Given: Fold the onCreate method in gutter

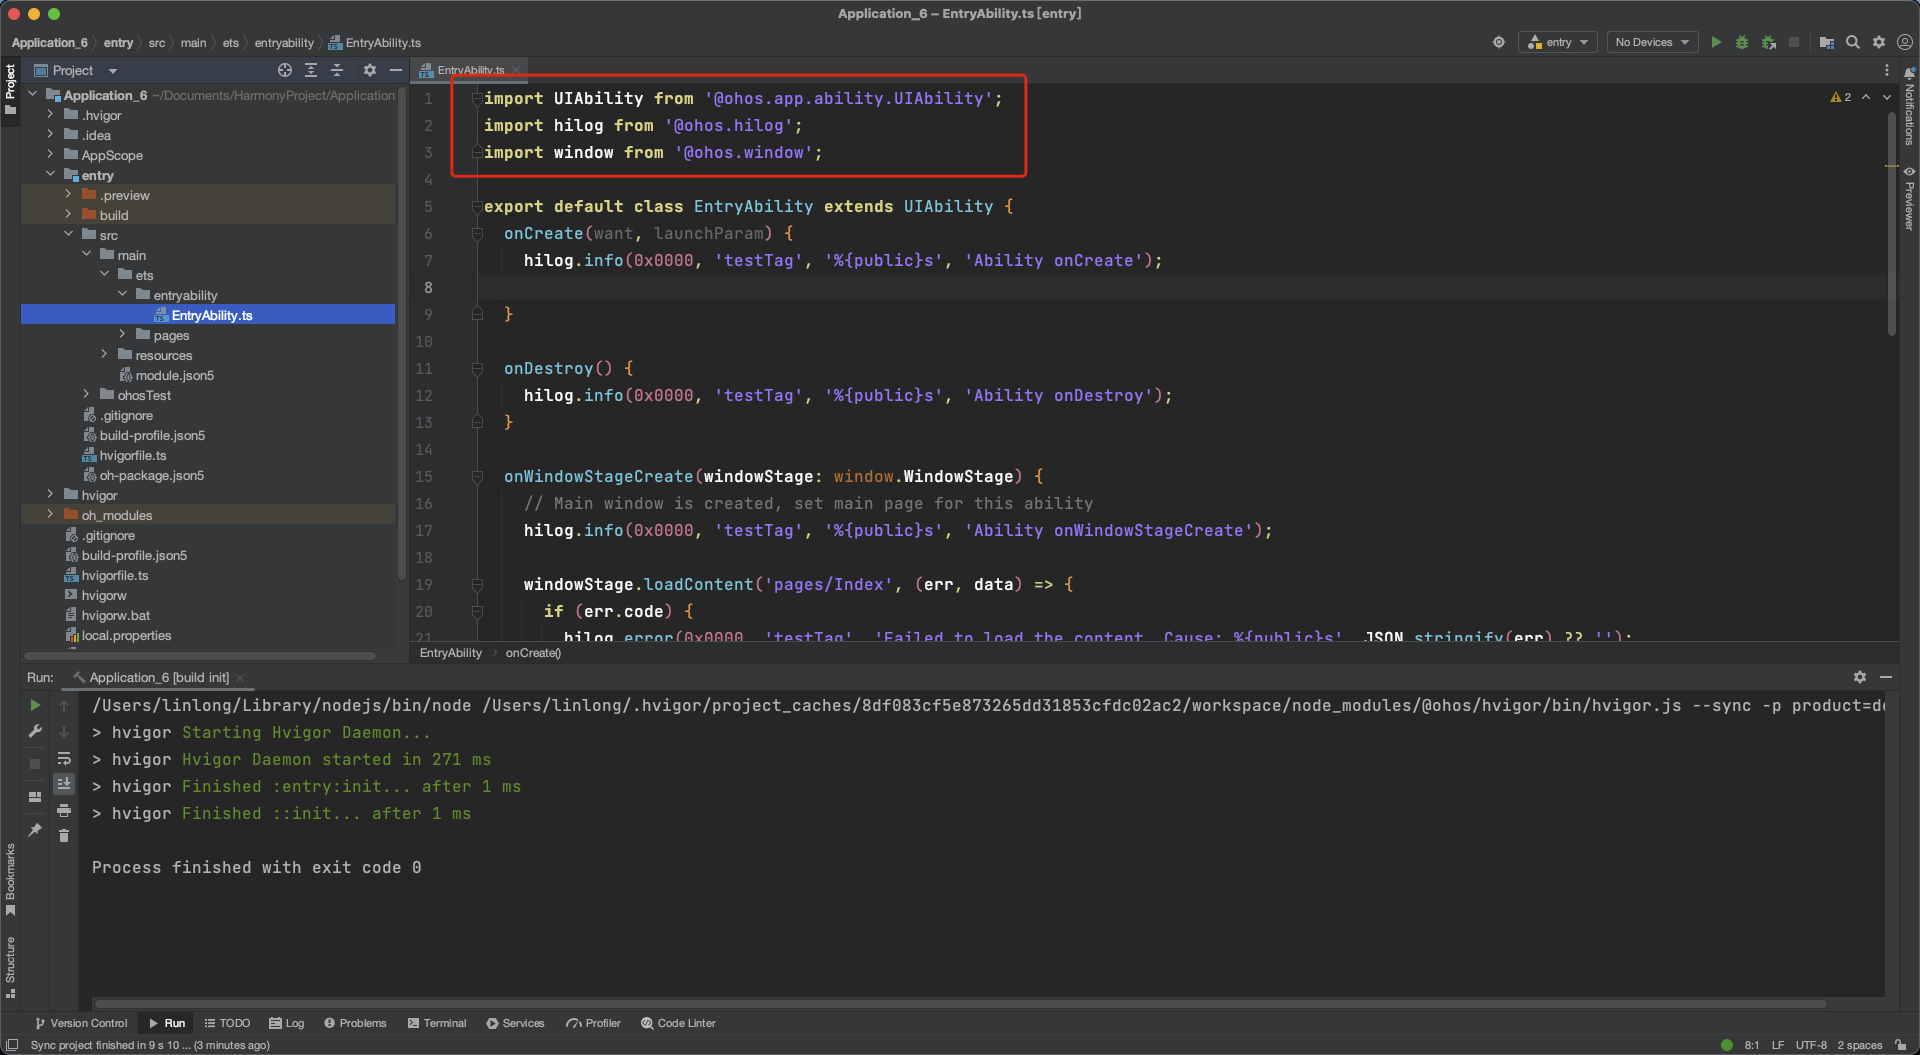Looking at the screenshot, I should click(x=477, y=233).
